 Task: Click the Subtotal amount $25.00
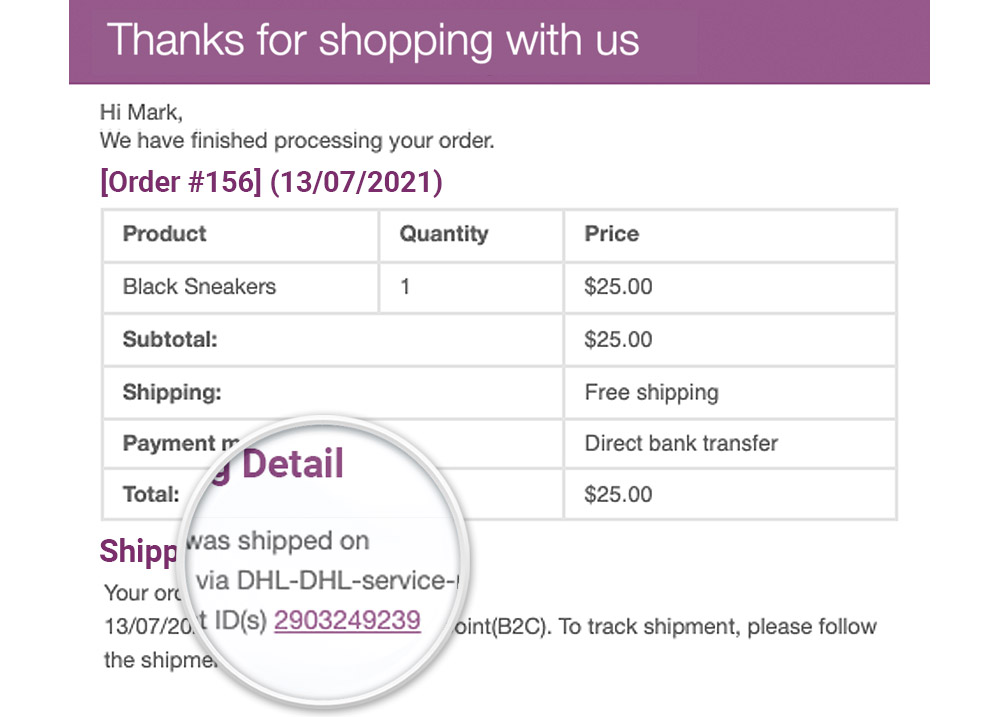(x=618, y=339)
